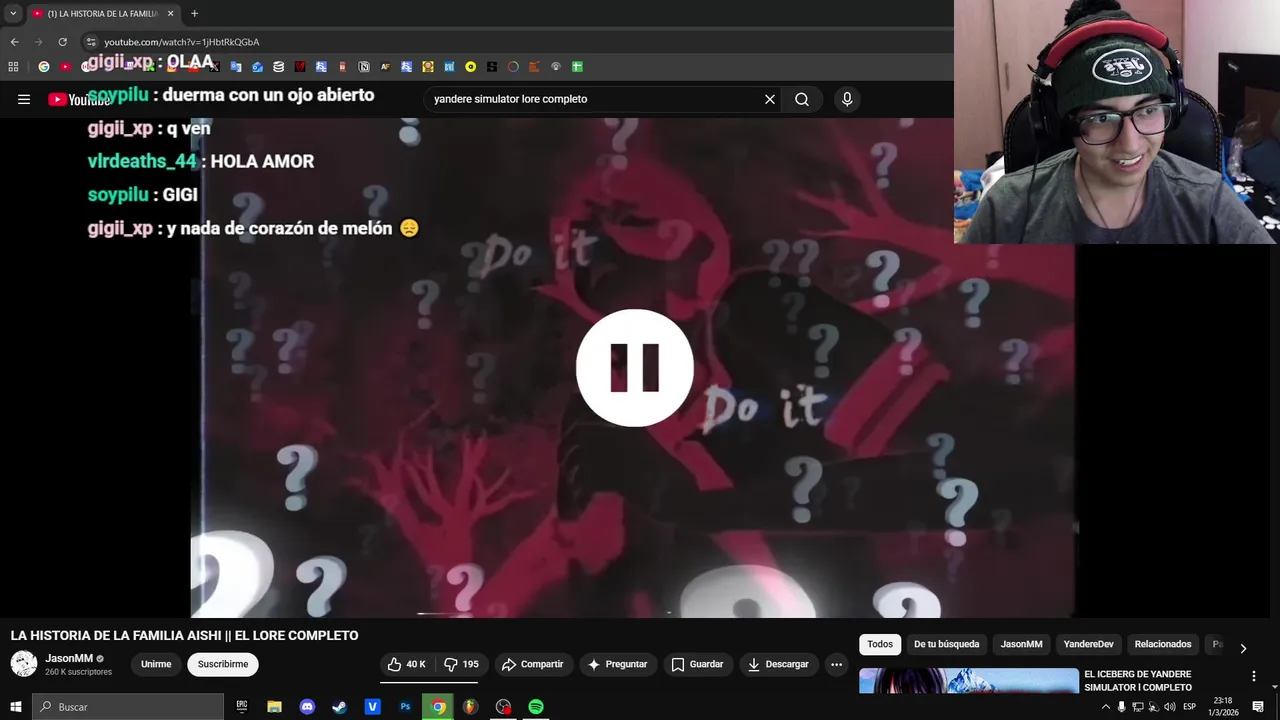Open Discord from the taskbar
1280x720 pixels.
(x=307, y=706)
